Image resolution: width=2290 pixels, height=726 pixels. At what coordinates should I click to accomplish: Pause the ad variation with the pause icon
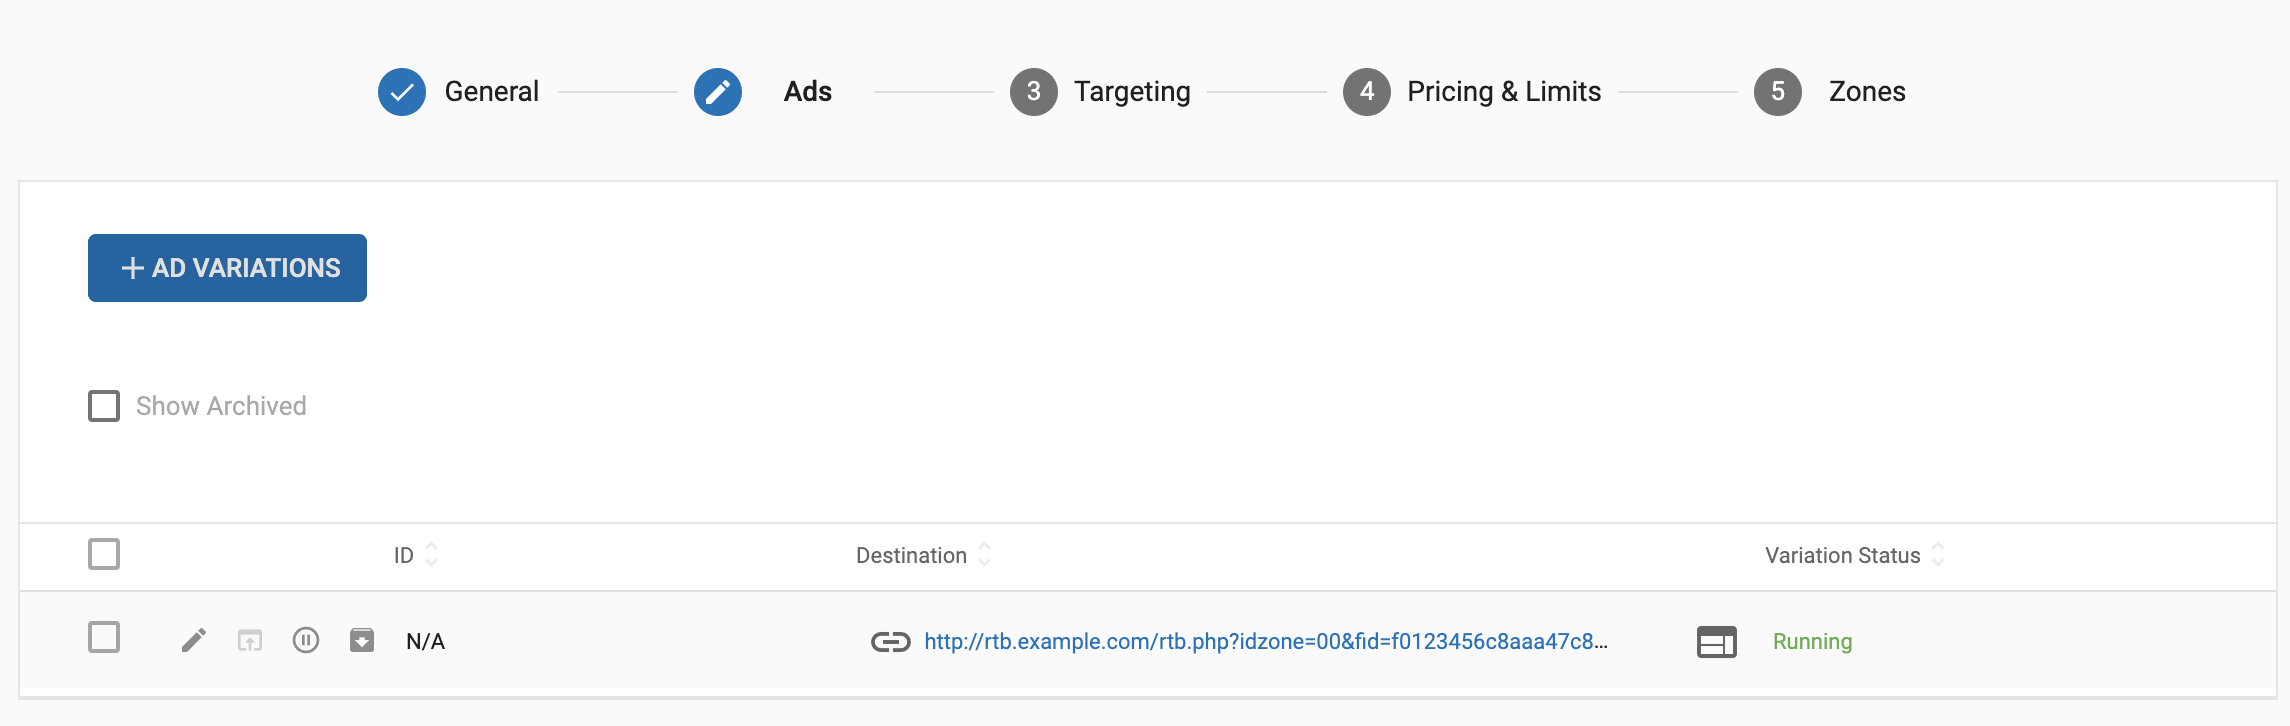pyautogui.click(x=306, y=640)
